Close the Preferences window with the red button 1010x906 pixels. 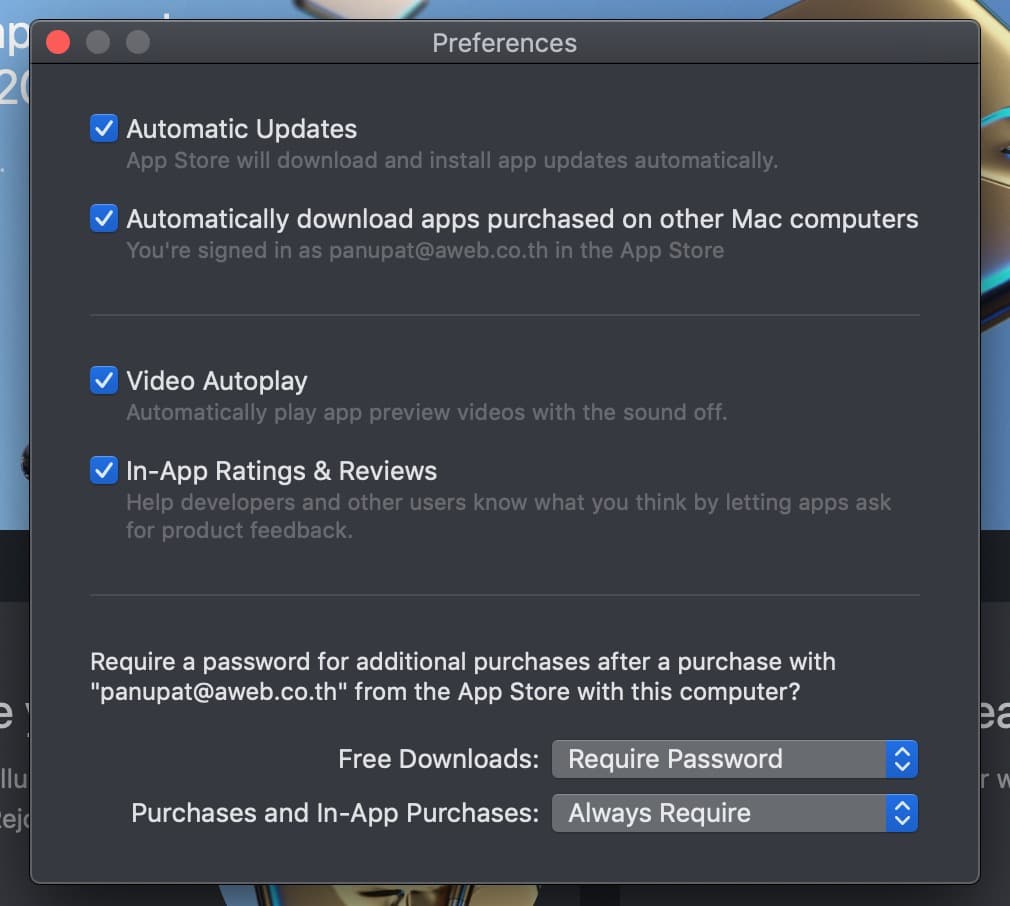pyautogui.click(x=58, y=42)
